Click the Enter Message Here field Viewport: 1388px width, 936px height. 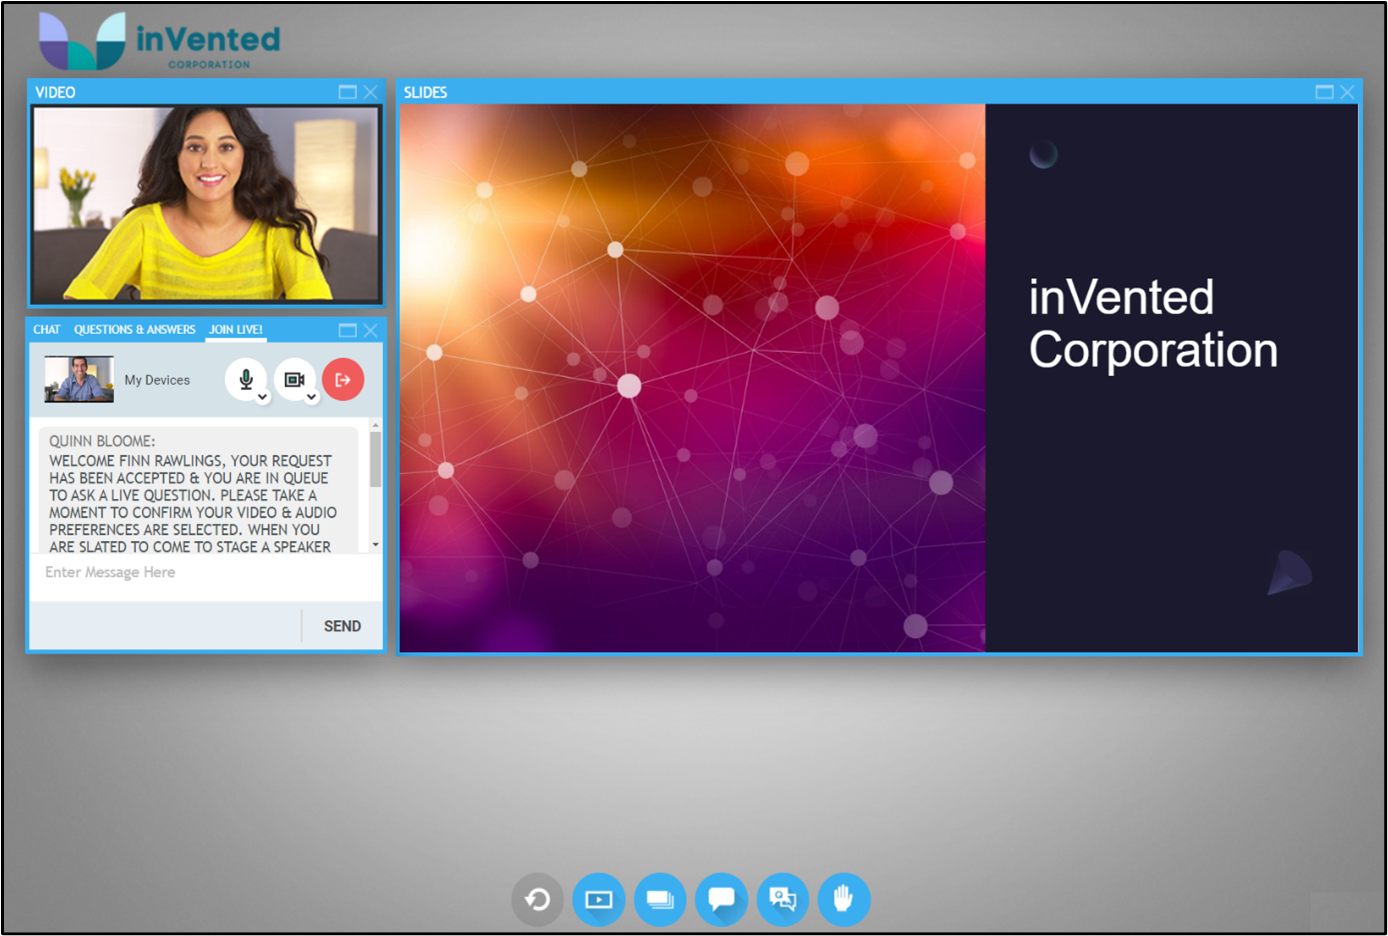[205, 576]
